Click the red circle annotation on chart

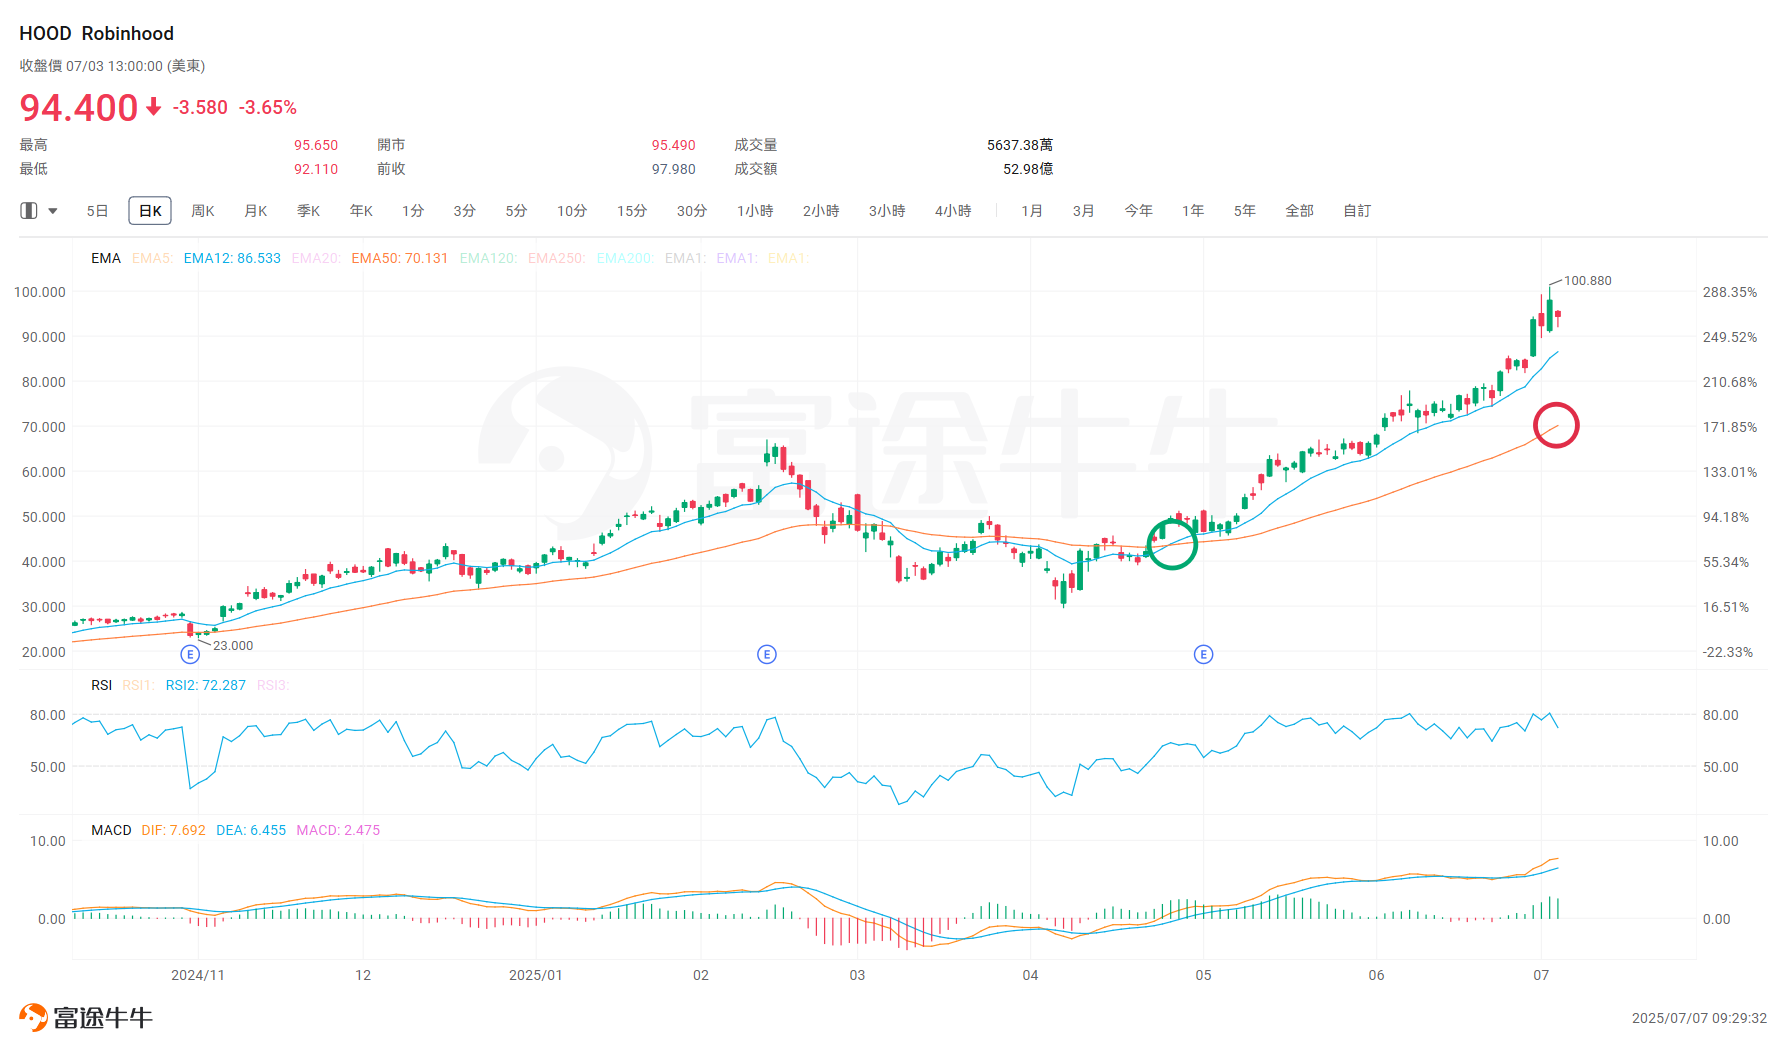click(1556, 425)
